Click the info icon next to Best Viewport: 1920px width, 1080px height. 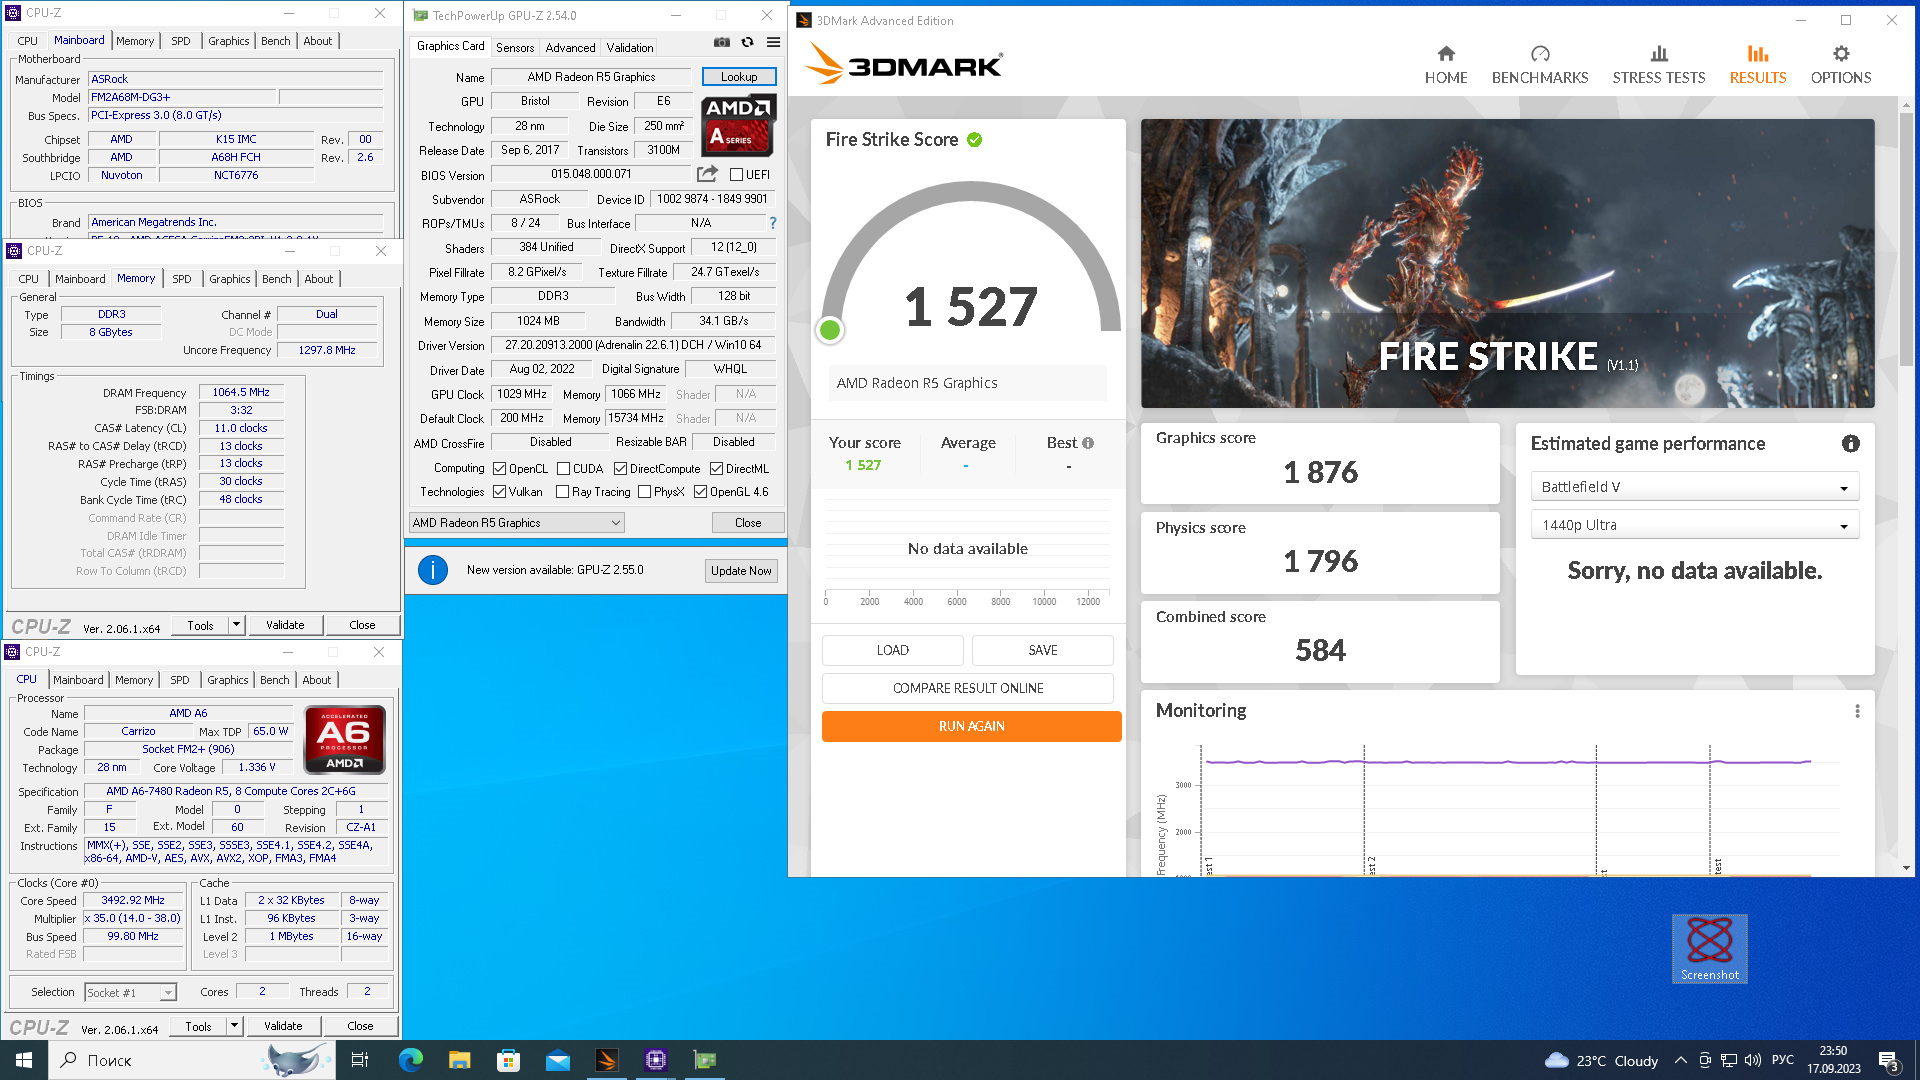tap(1088, 443)
